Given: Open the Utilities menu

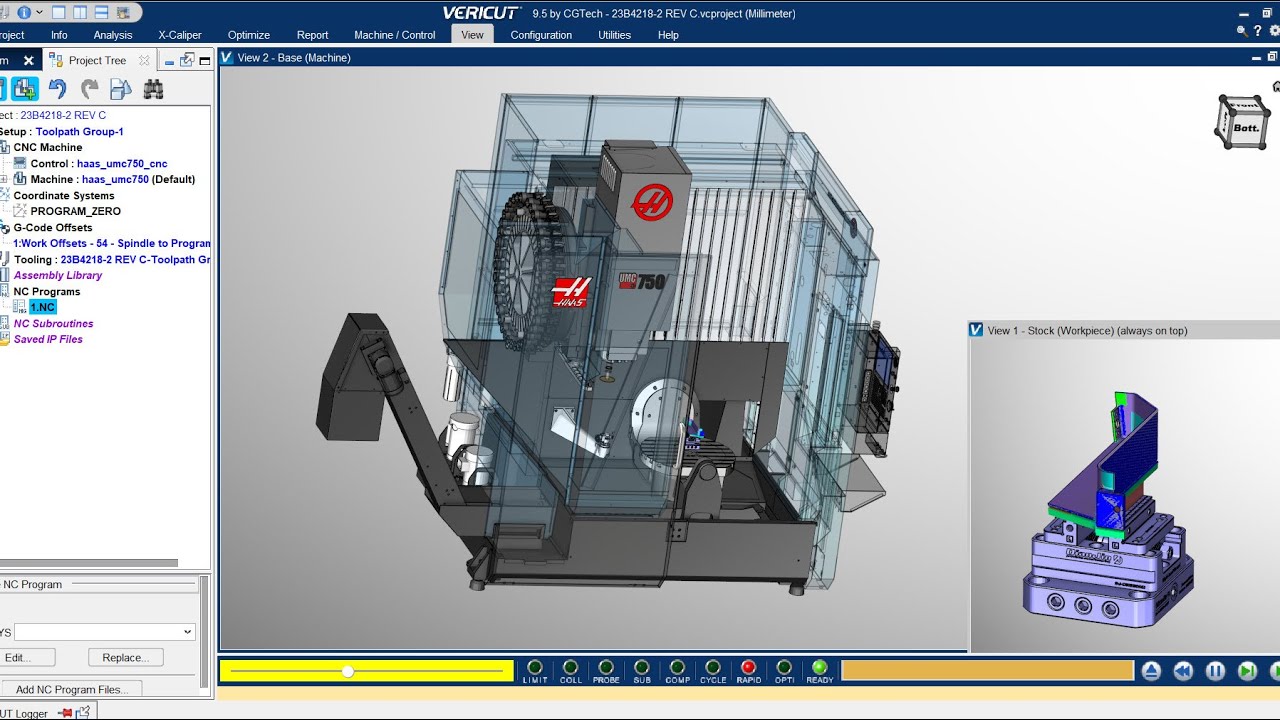Looking at the screenshot, I should click(x=614, y=35).
